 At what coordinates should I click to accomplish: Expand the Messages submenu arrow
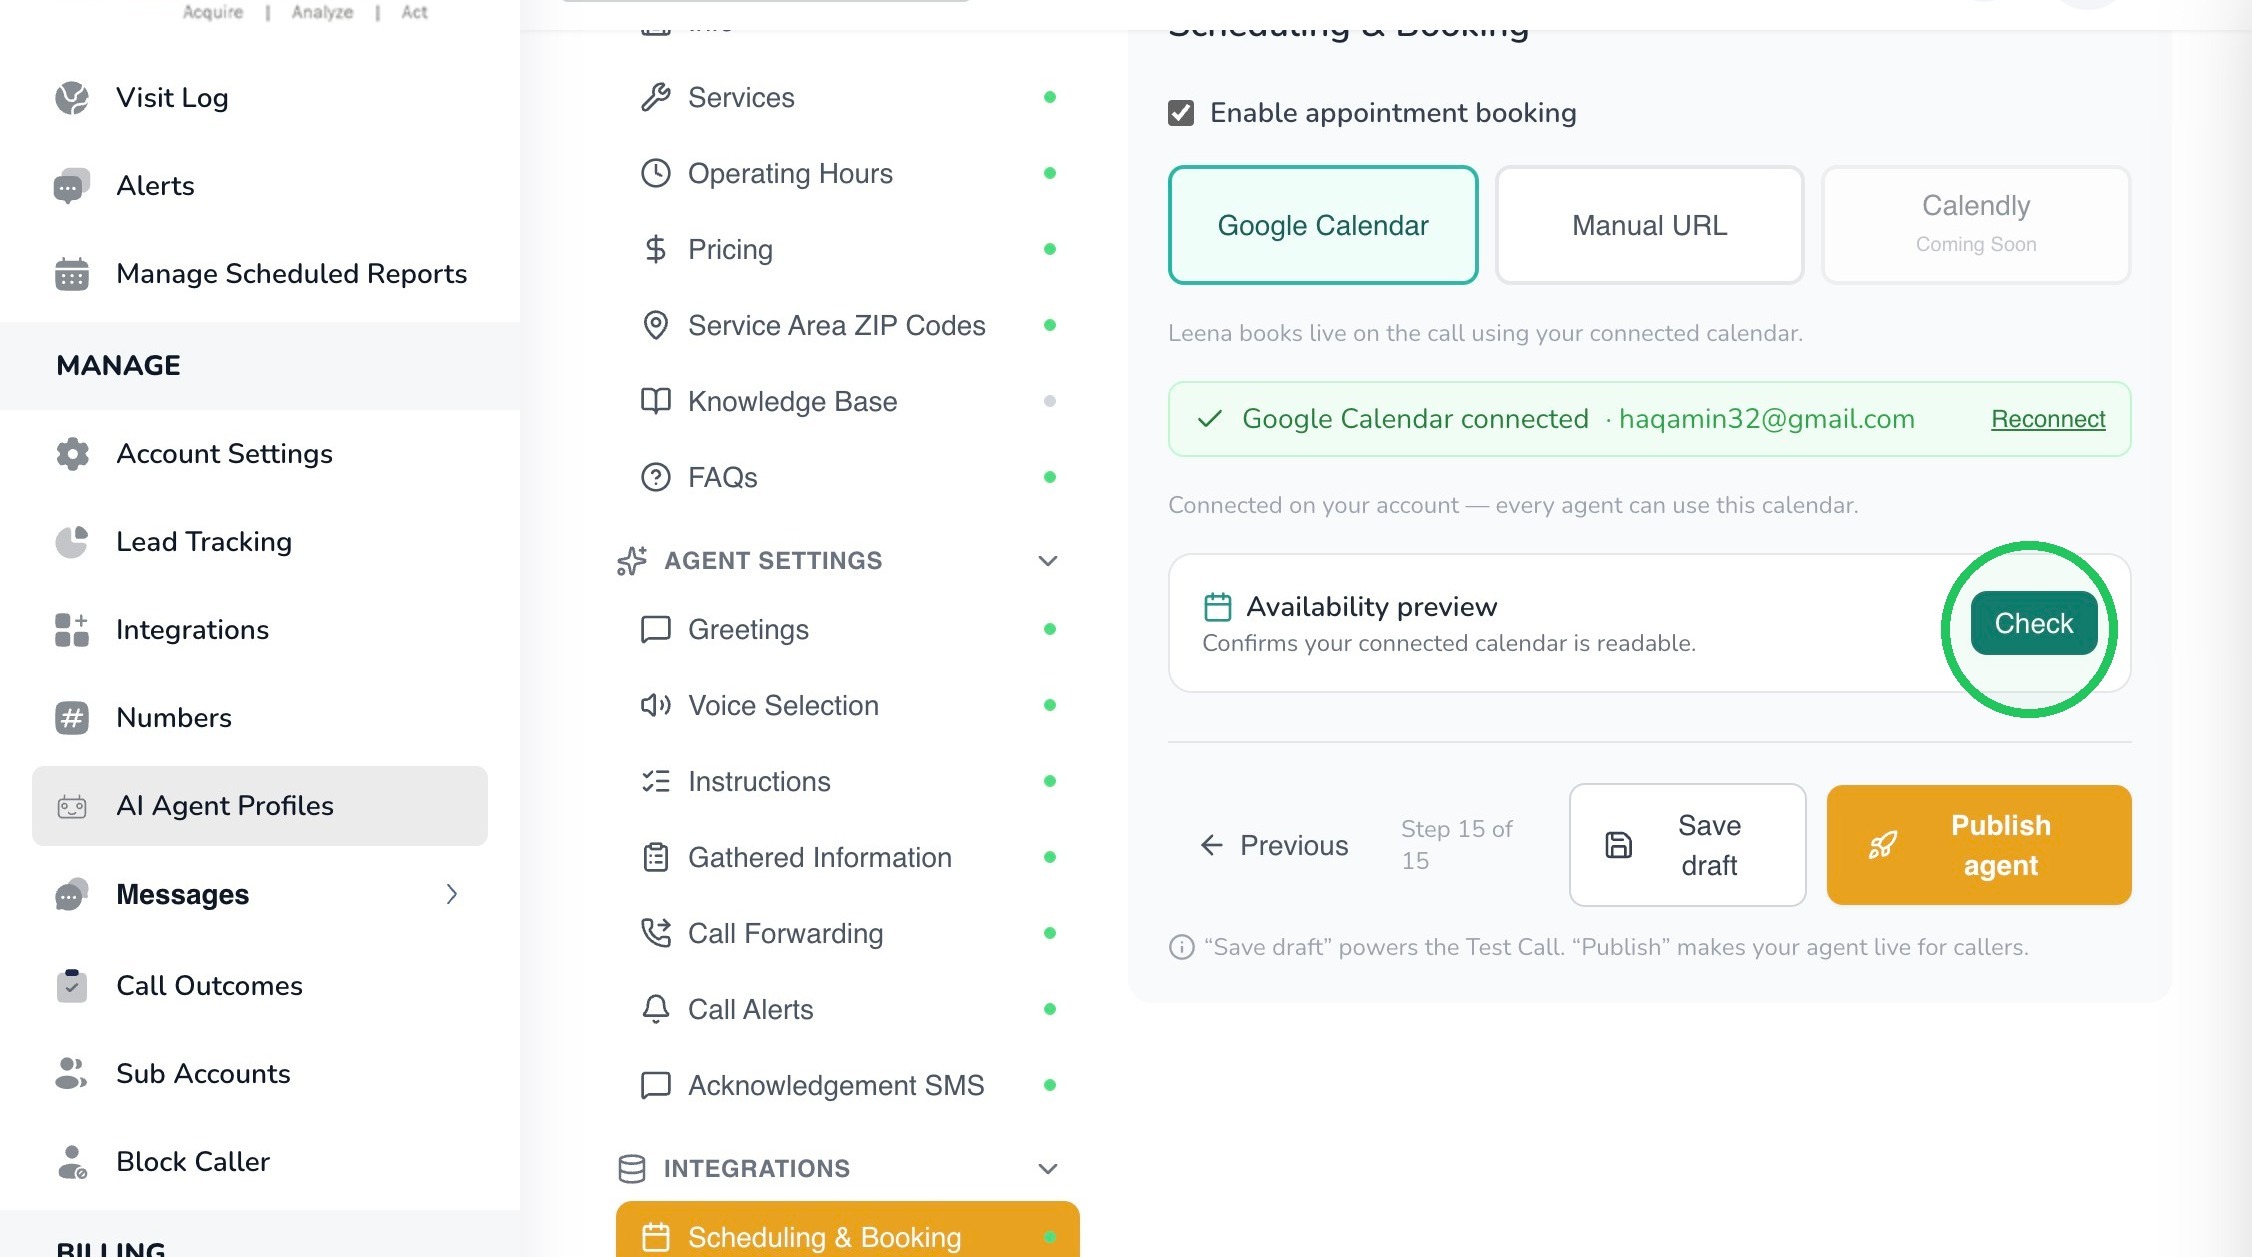[x=452, y=894]
